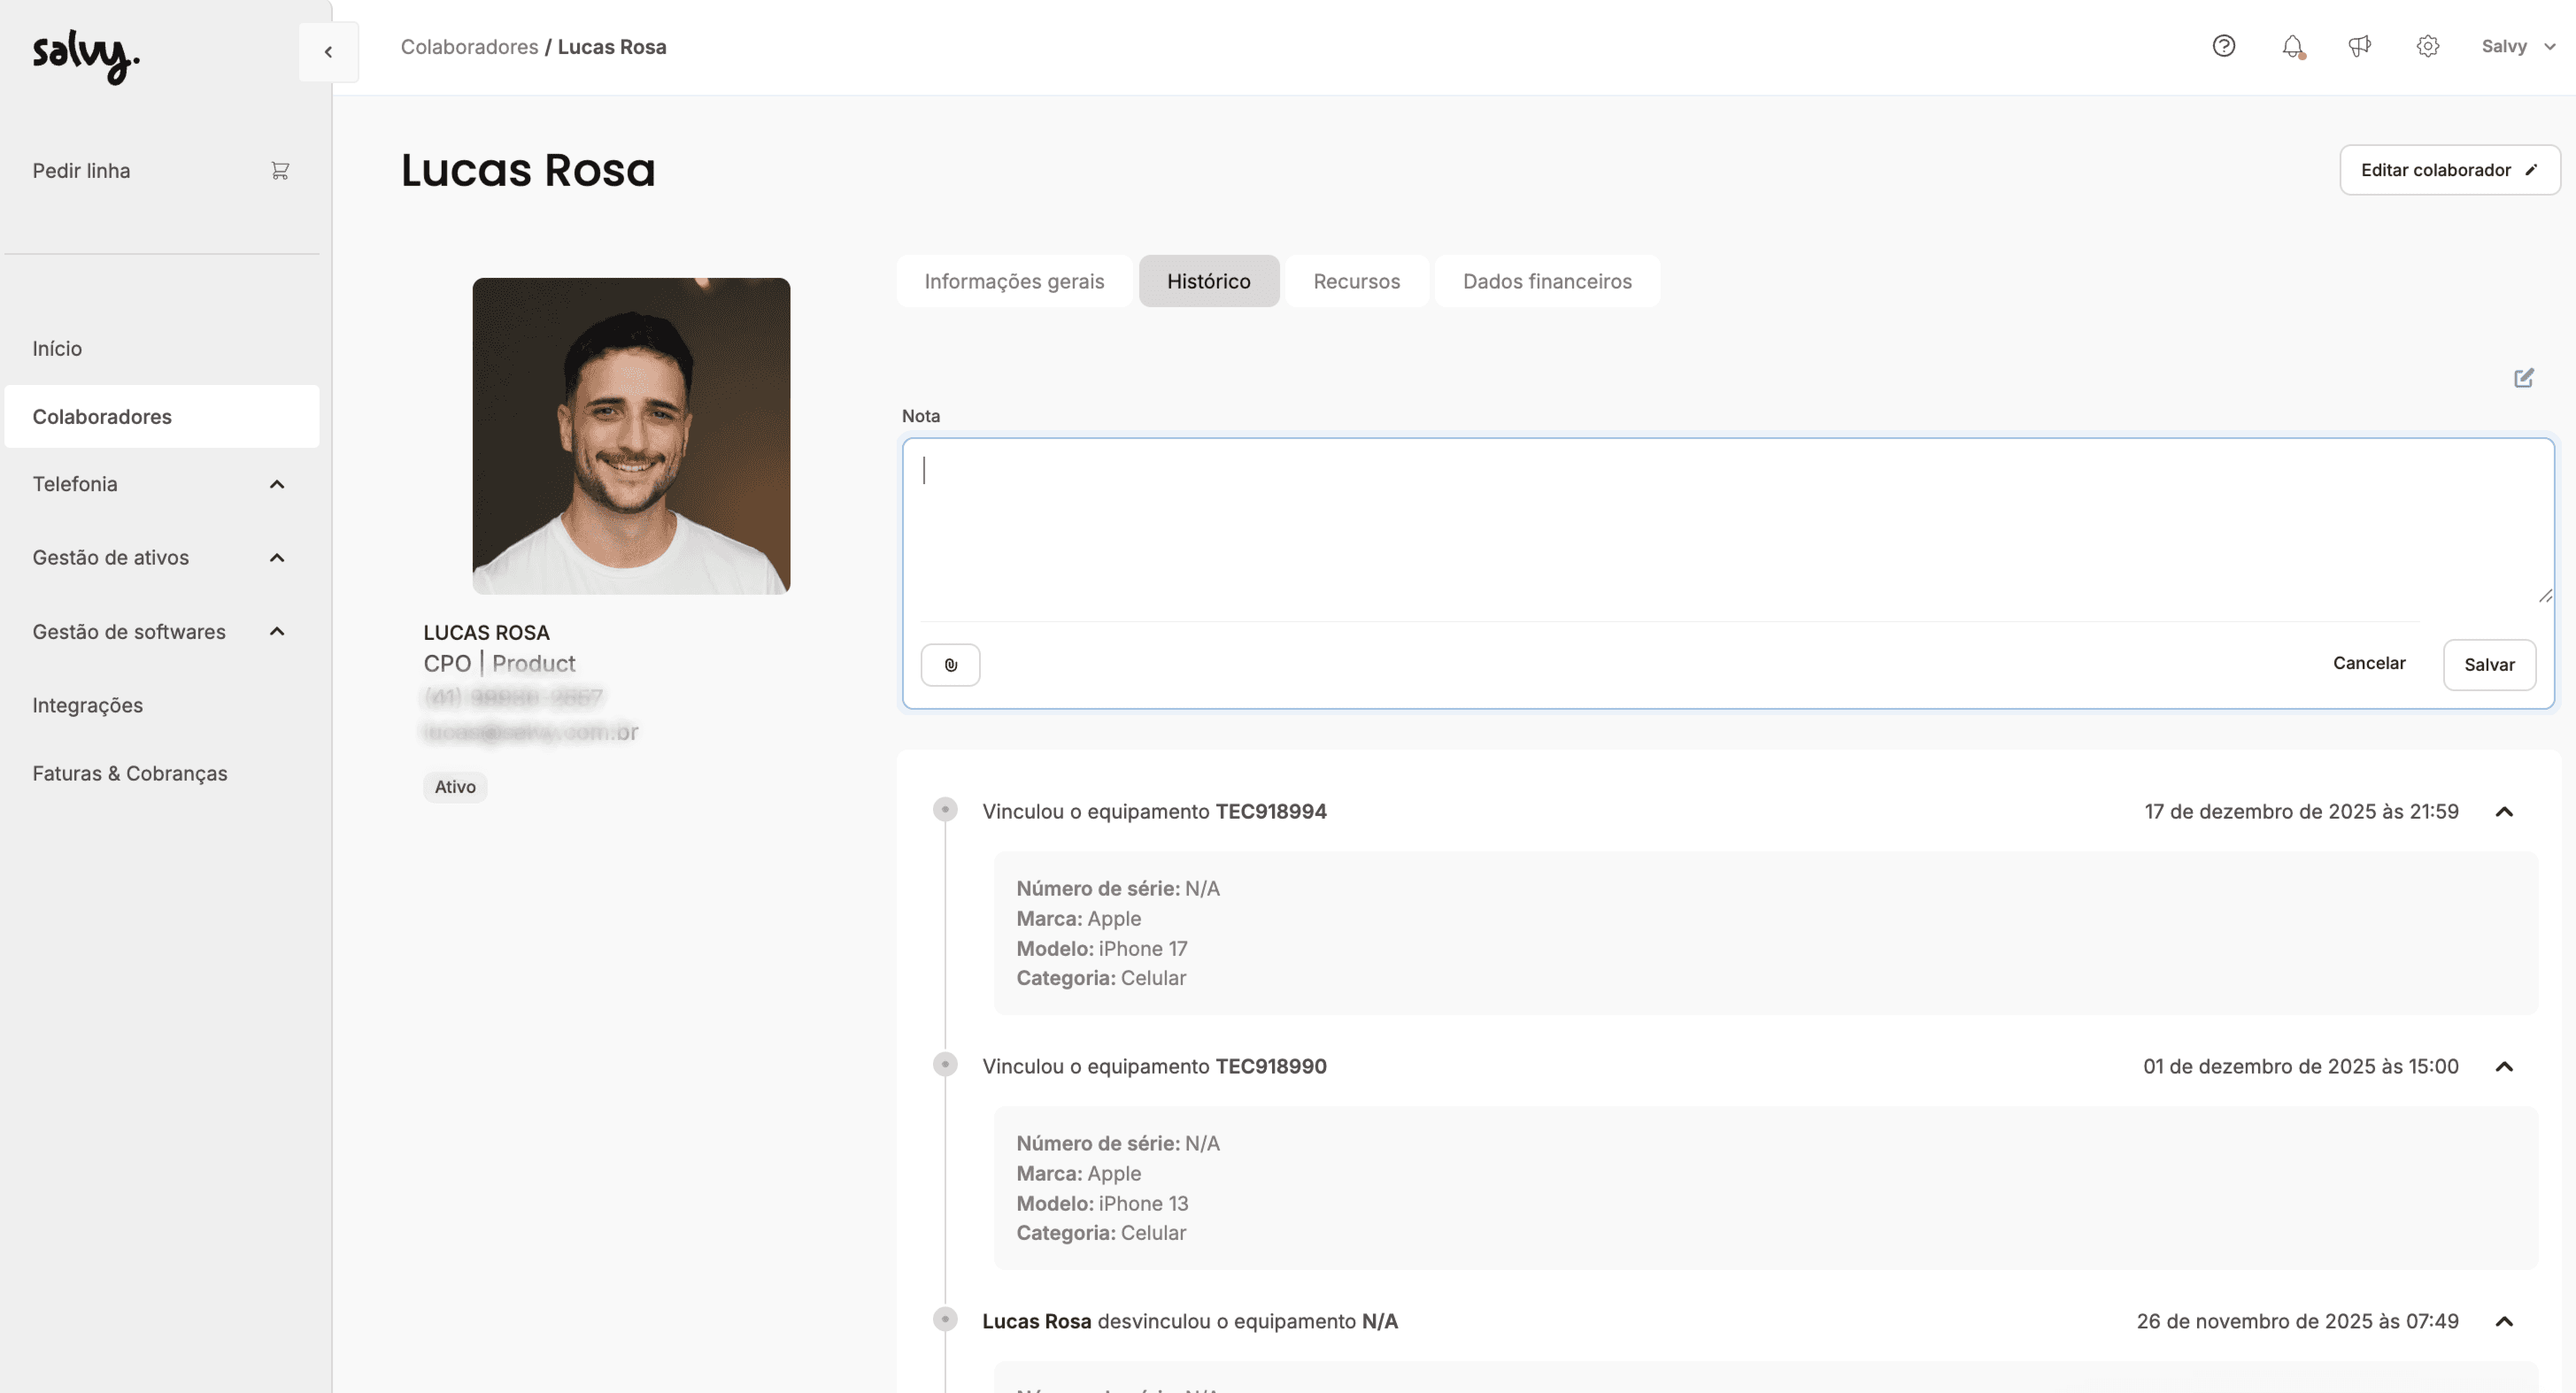Image resolution: width=2576 pixels, height=1393 pixels.
Task: Switch to the Recursos tab
Action: pyautogui.click(x=1356, y=281)
